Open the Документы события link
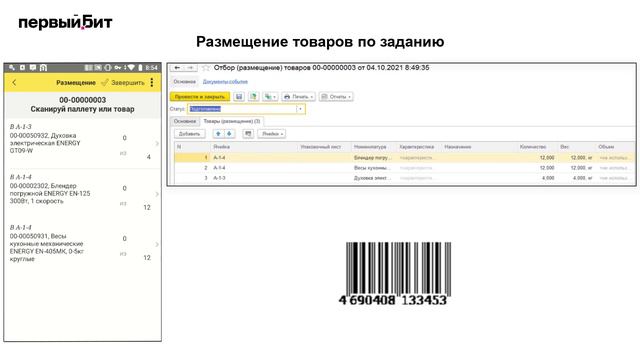 click(225, 82)
